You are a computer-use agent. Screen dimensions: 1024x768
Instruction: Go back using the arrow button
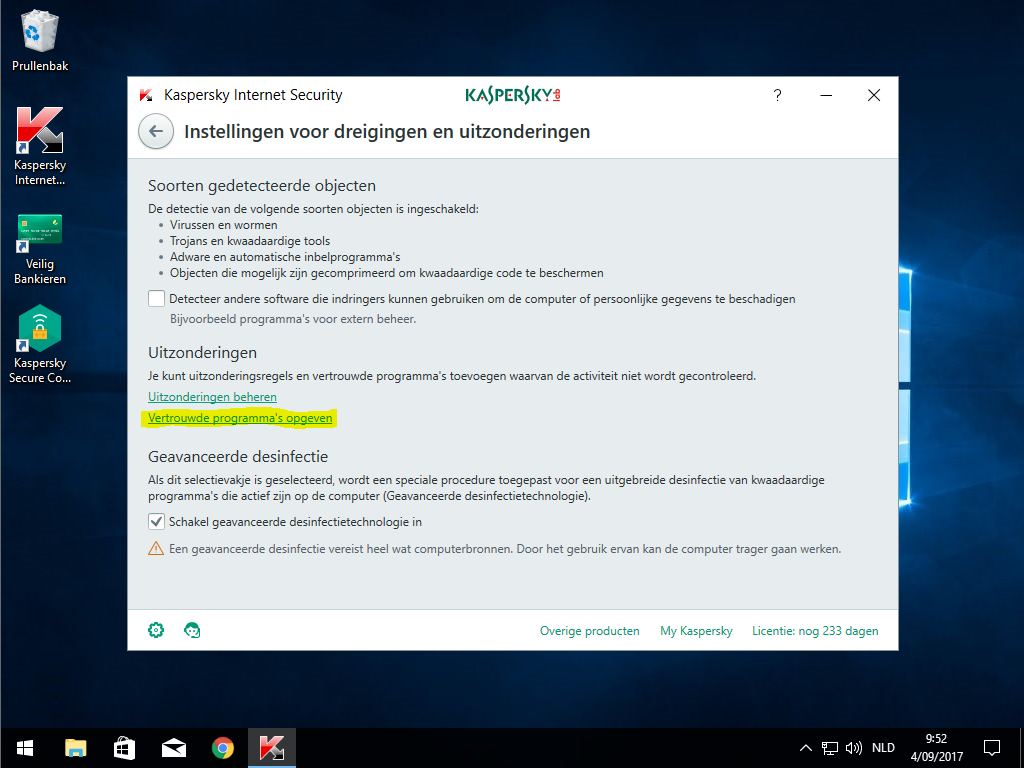coord(156,131)
